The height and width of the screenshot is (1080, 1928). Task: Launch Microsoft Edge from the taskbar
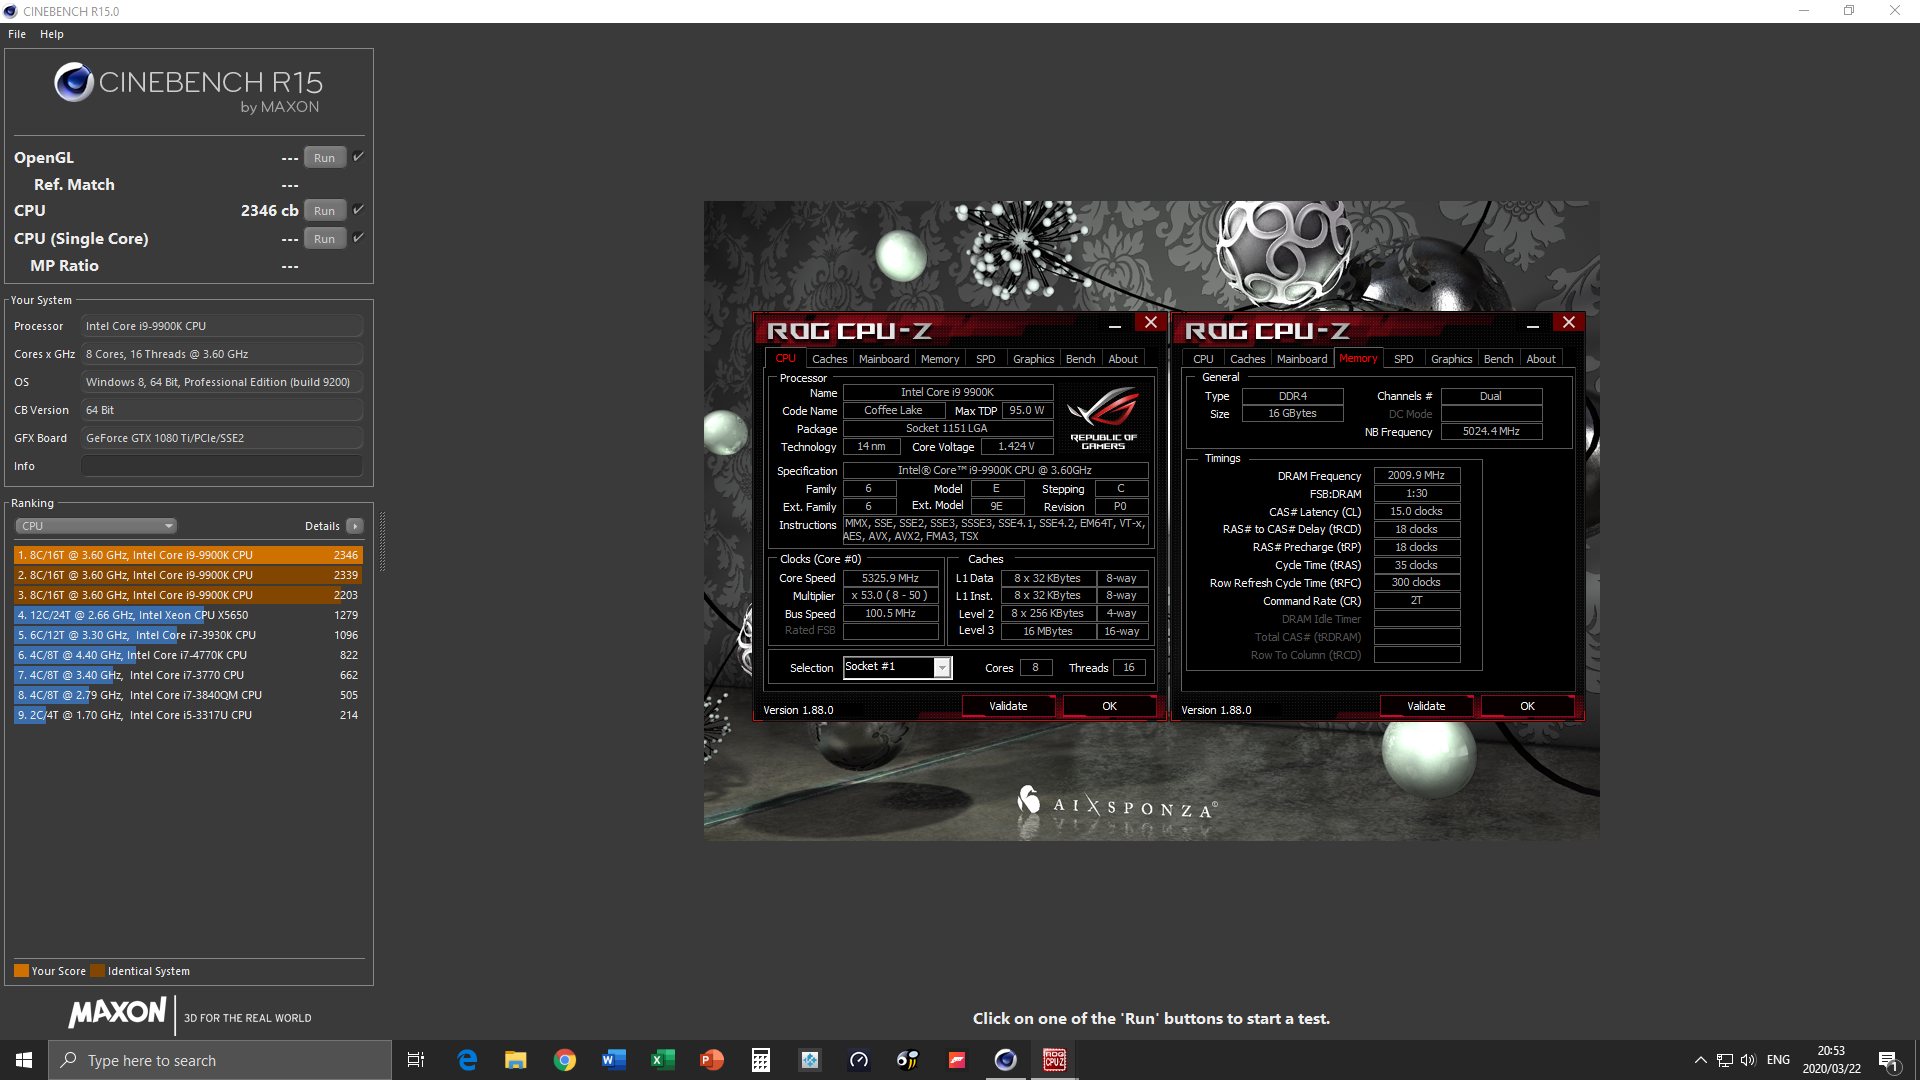467,1060
